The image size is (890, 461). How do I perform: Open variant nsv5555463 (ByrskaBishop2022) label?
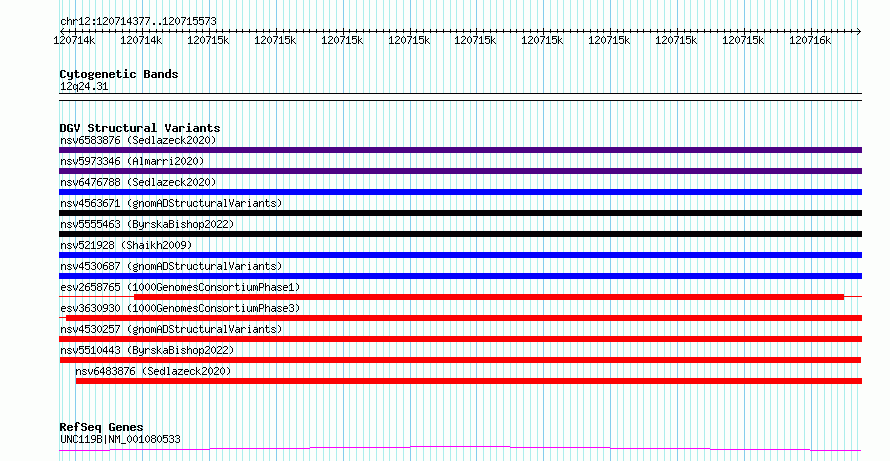[147, 224]
